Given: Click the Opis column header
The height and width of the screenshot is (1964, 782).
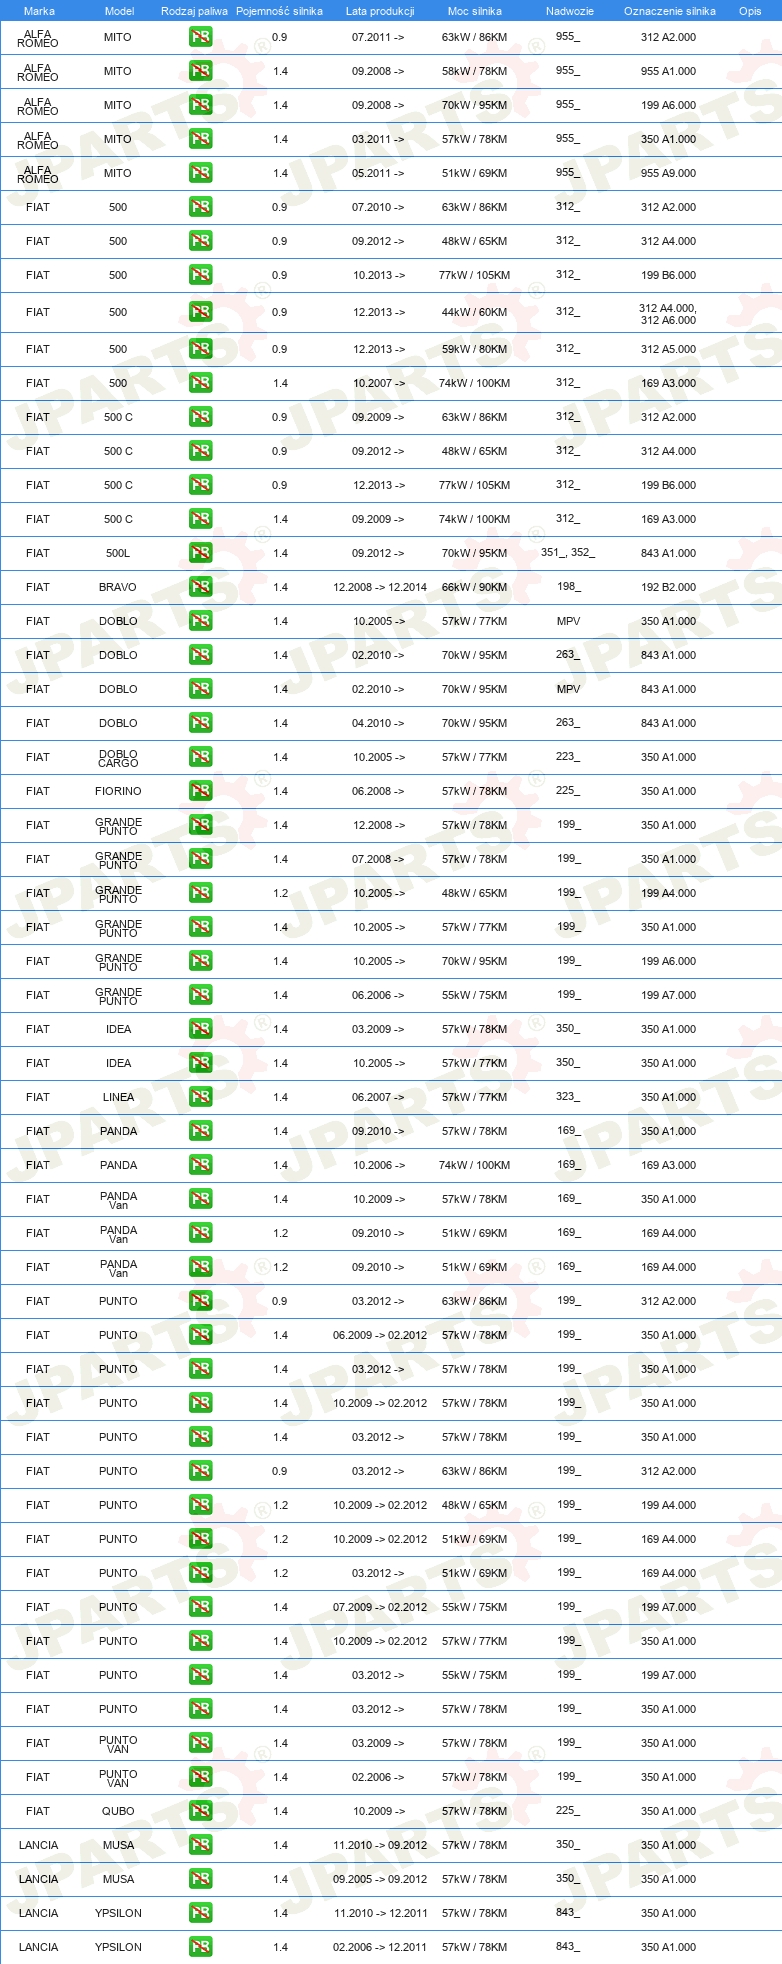Looking at the screenshot, I should click(750, 11).
